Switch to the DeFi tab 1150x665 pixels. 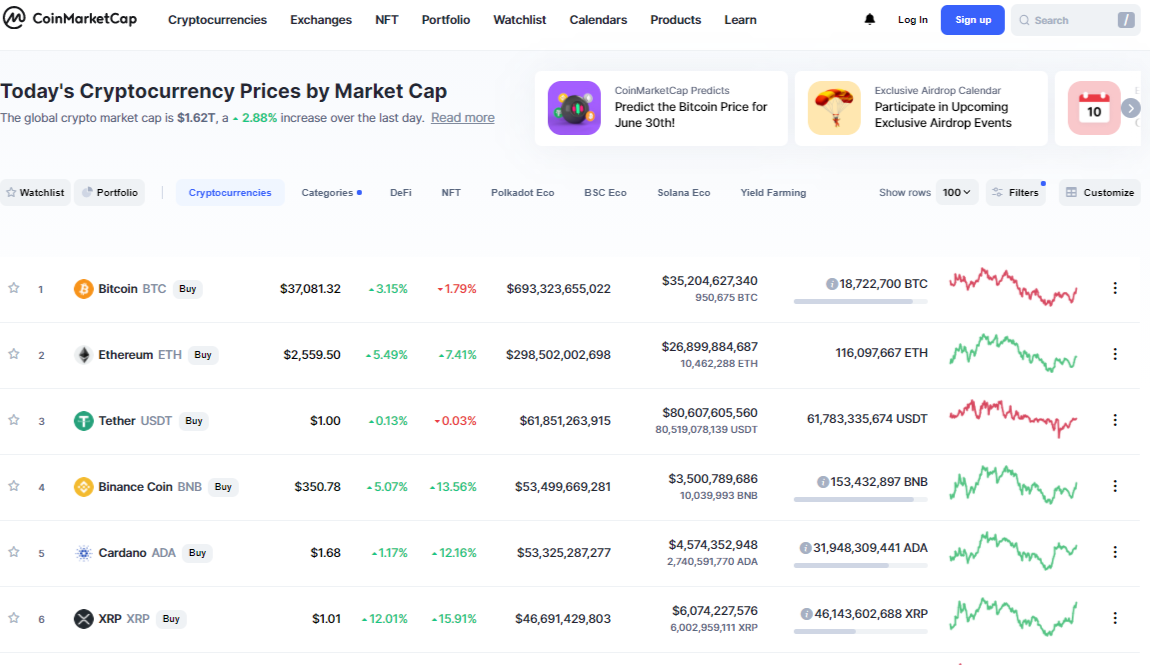(400, 192)
